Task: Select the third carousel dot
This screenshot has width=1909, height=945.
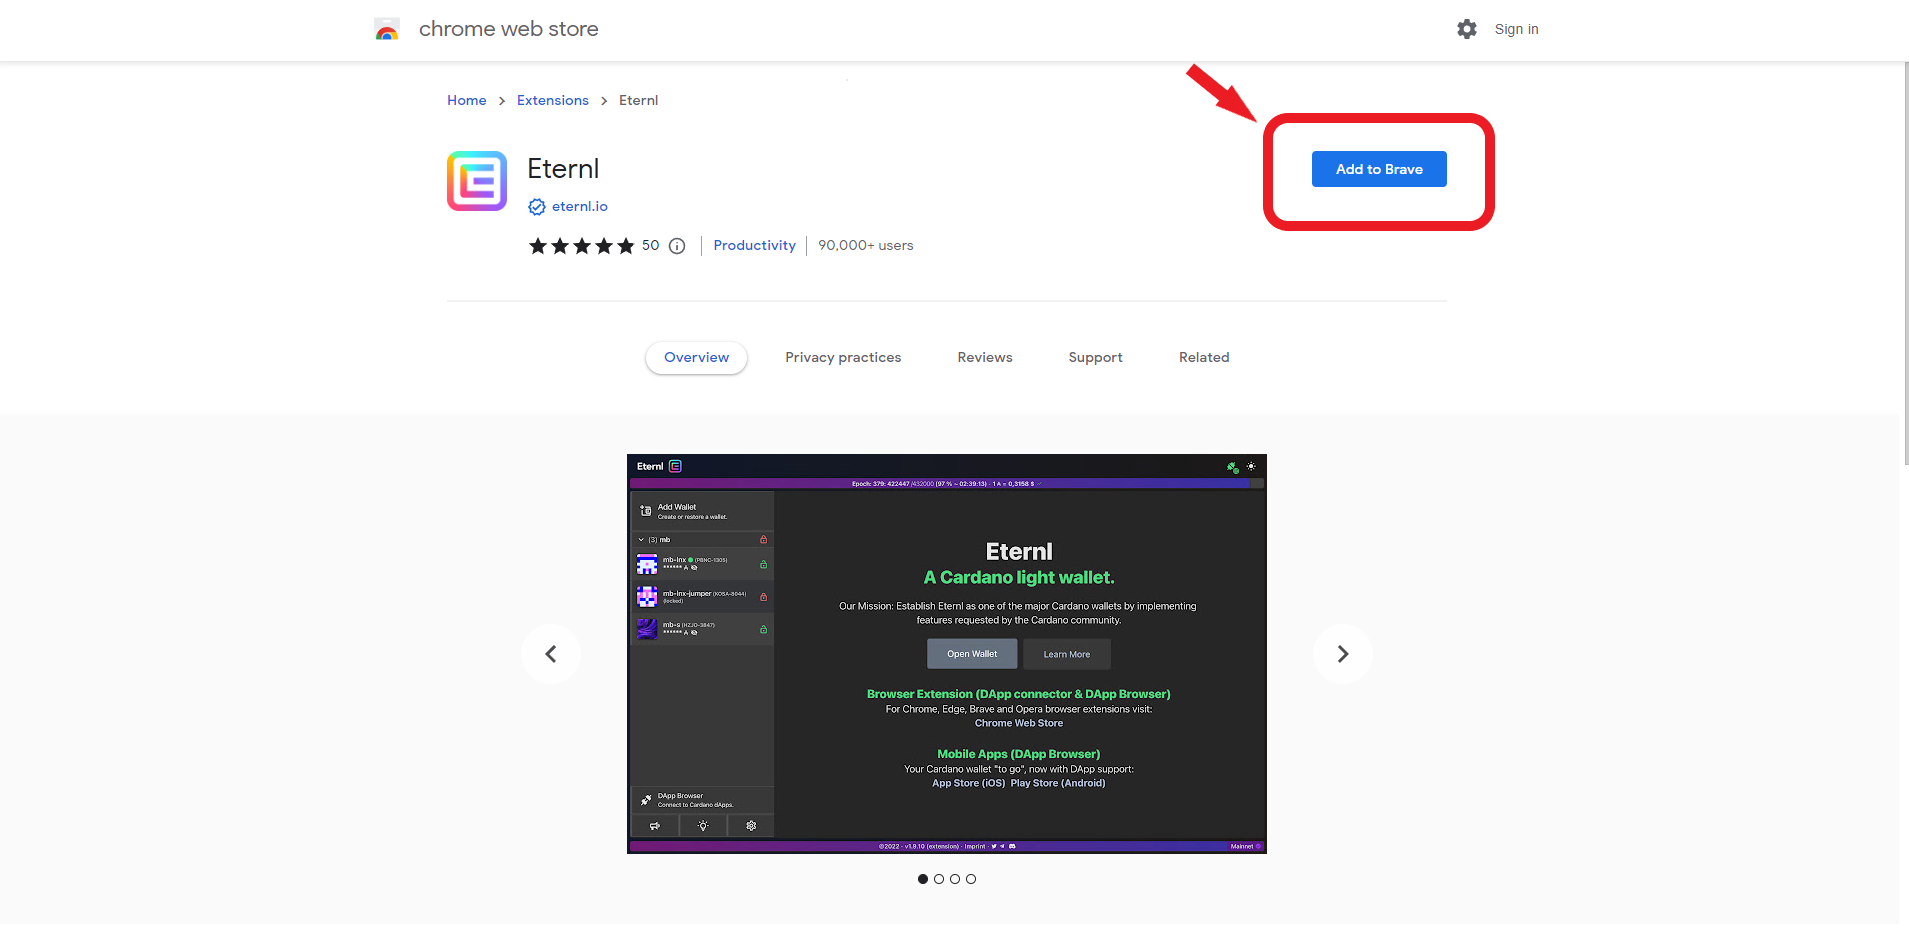Action: [955, 879]
